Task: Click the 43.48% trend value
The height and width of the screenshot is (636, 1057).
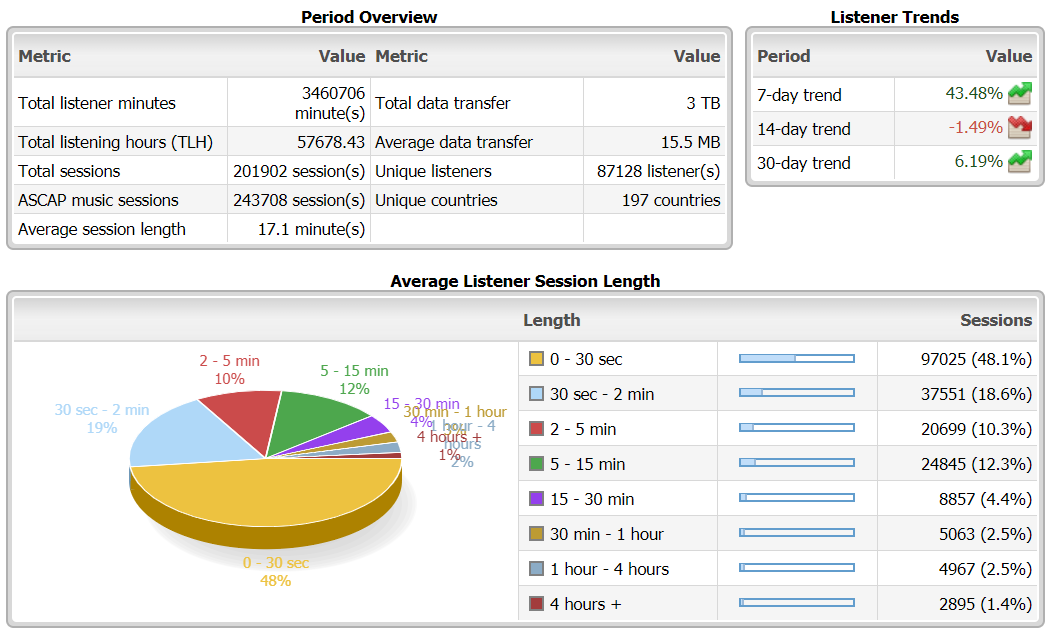Action: coord(974,93)
